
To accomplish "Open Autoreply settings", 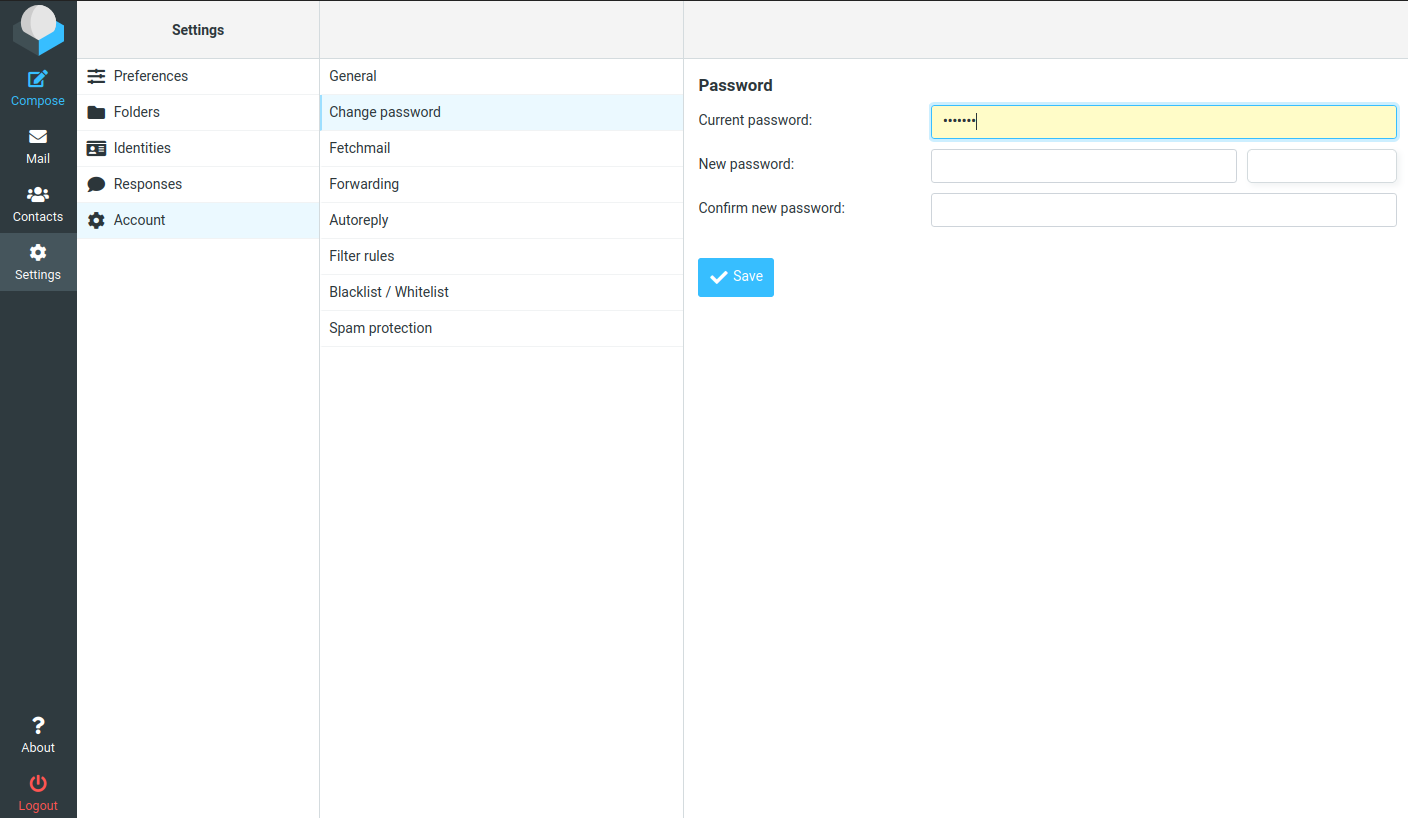I will click(359, 220).
